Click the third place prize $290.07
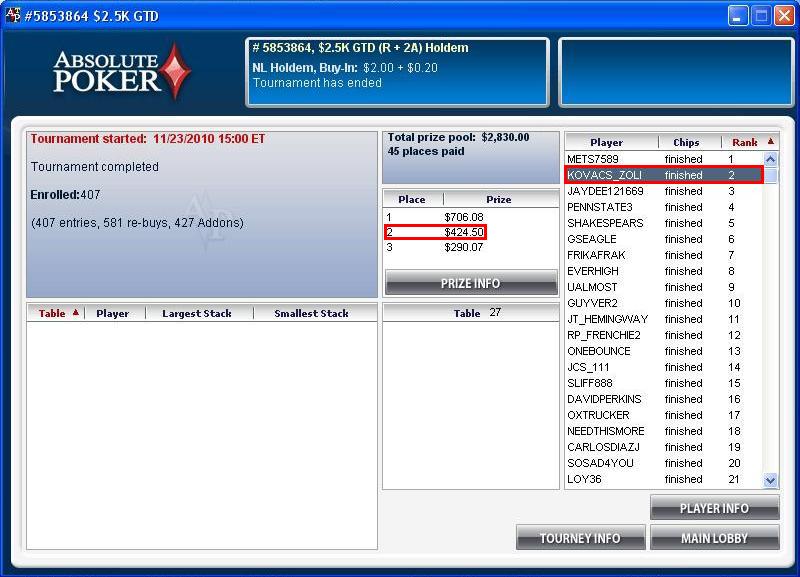 tap(464, 247)
